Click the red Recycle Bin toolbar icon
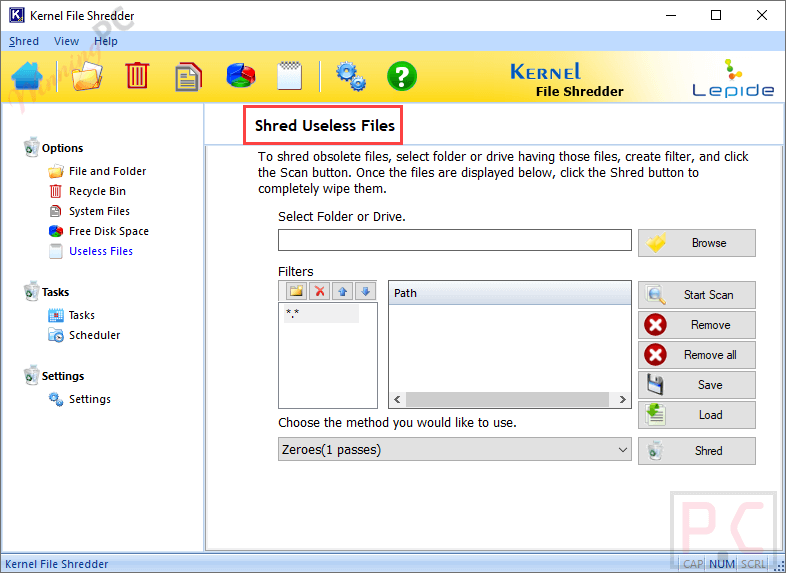Viewport: 786px width, 573px height. (x=137, y=76)
